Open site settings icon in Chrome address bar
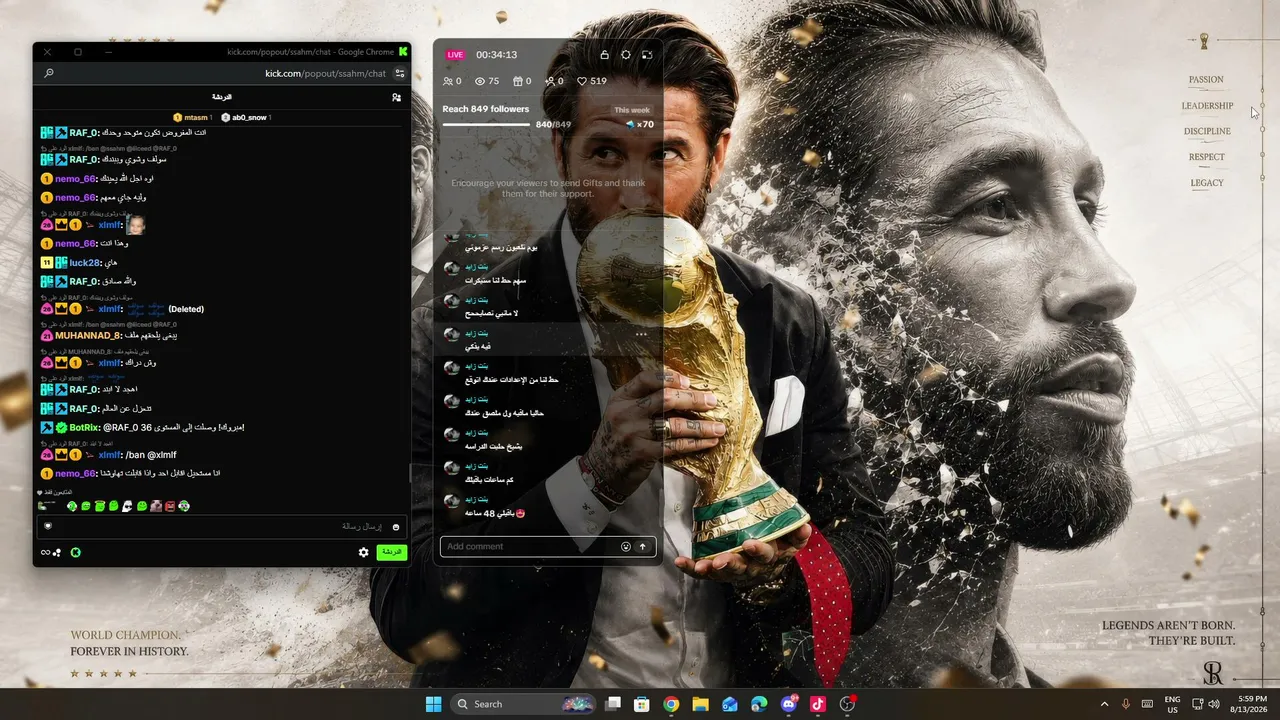This screenshot has width=1280, height=720. [400, 73]
